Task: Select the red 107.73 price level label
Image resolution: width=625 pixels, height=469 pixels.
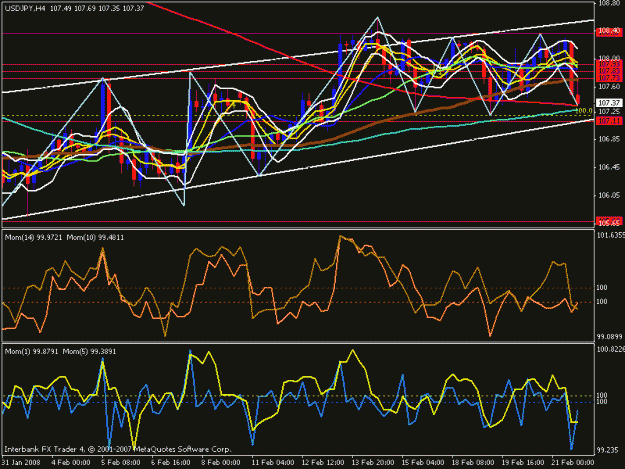Action: [x=609, y=78]
